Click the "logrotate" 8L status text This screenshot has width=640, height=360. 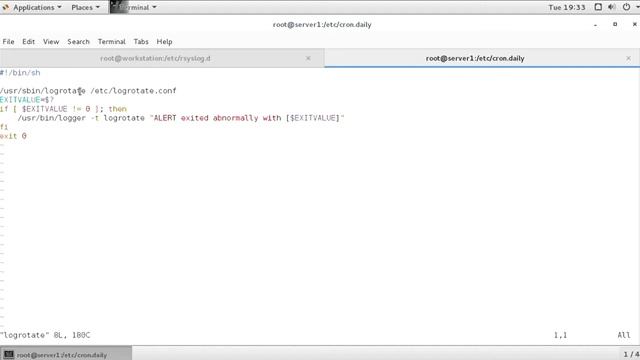(45, 335)
